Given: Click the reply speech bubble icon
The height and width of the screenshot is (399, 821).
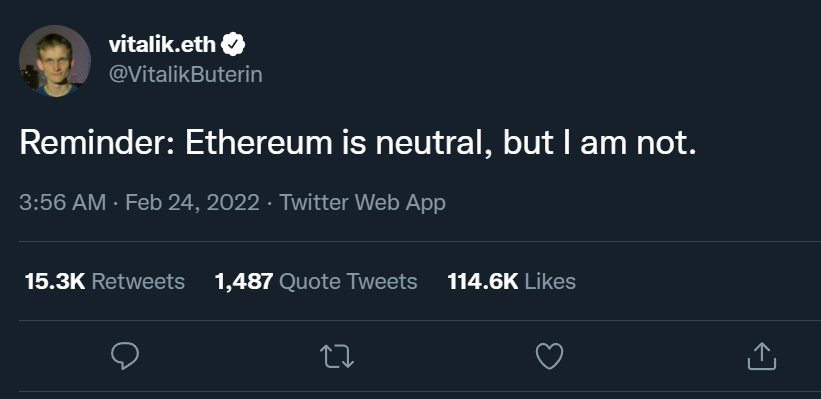Looking at the screenshot, I should click(125, 356).
